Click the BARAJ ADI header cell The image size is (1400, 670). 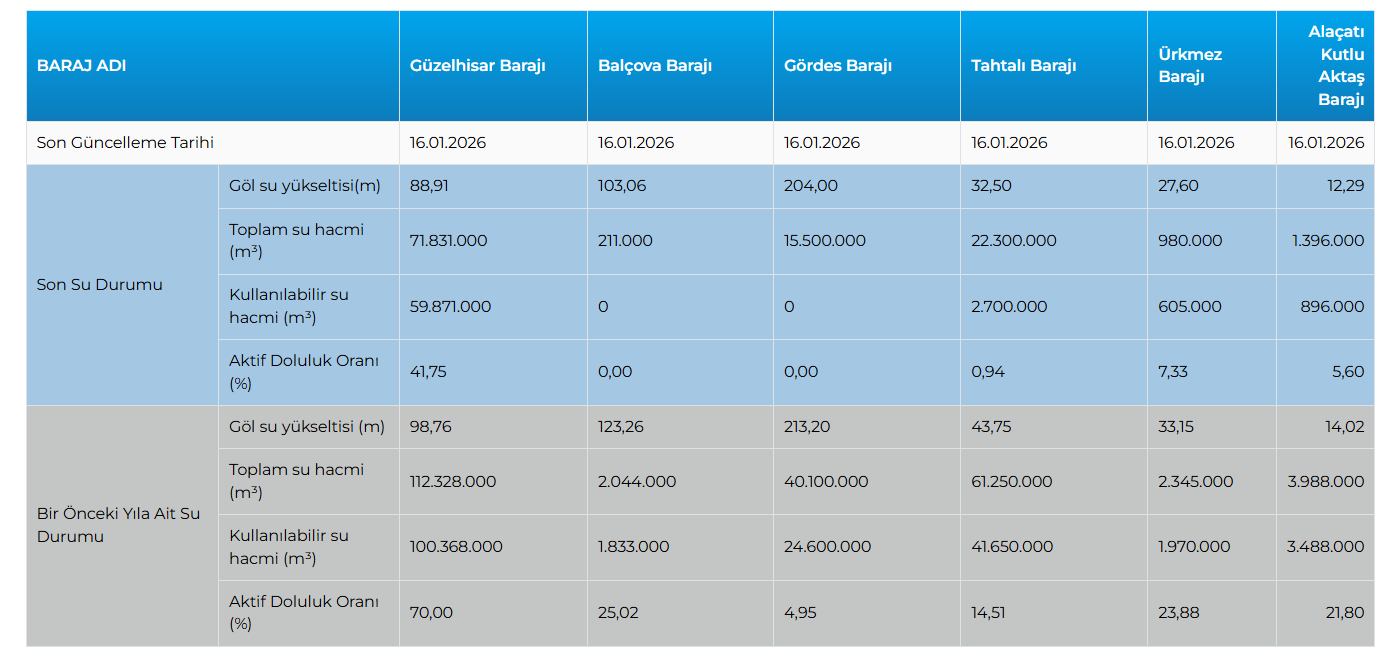(x=82, y=66)
